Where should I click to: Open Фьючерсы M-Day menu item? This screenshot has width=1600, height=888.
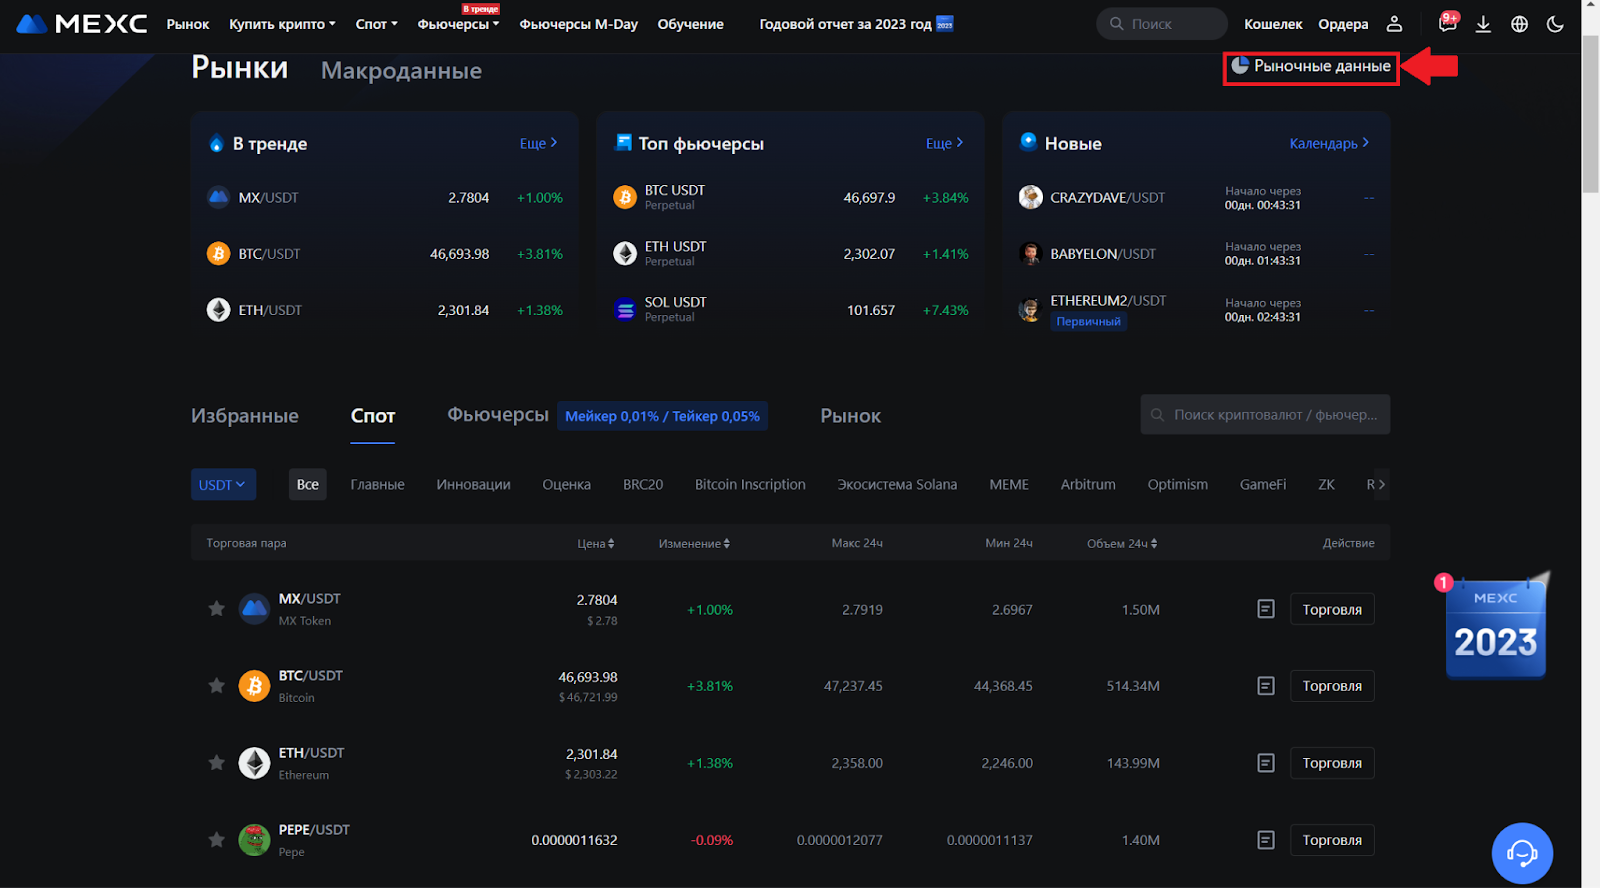(x=578, y=24)
